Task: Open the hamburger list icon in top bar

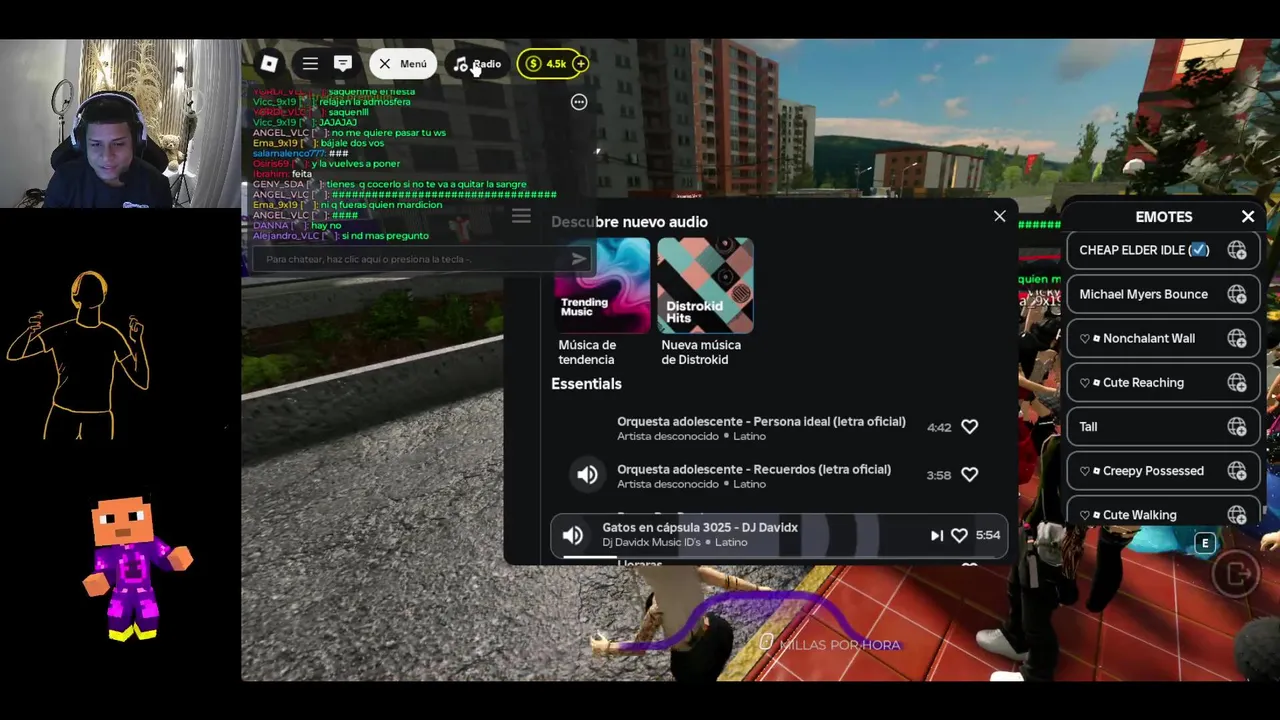Action: click(x=310, y=64)
